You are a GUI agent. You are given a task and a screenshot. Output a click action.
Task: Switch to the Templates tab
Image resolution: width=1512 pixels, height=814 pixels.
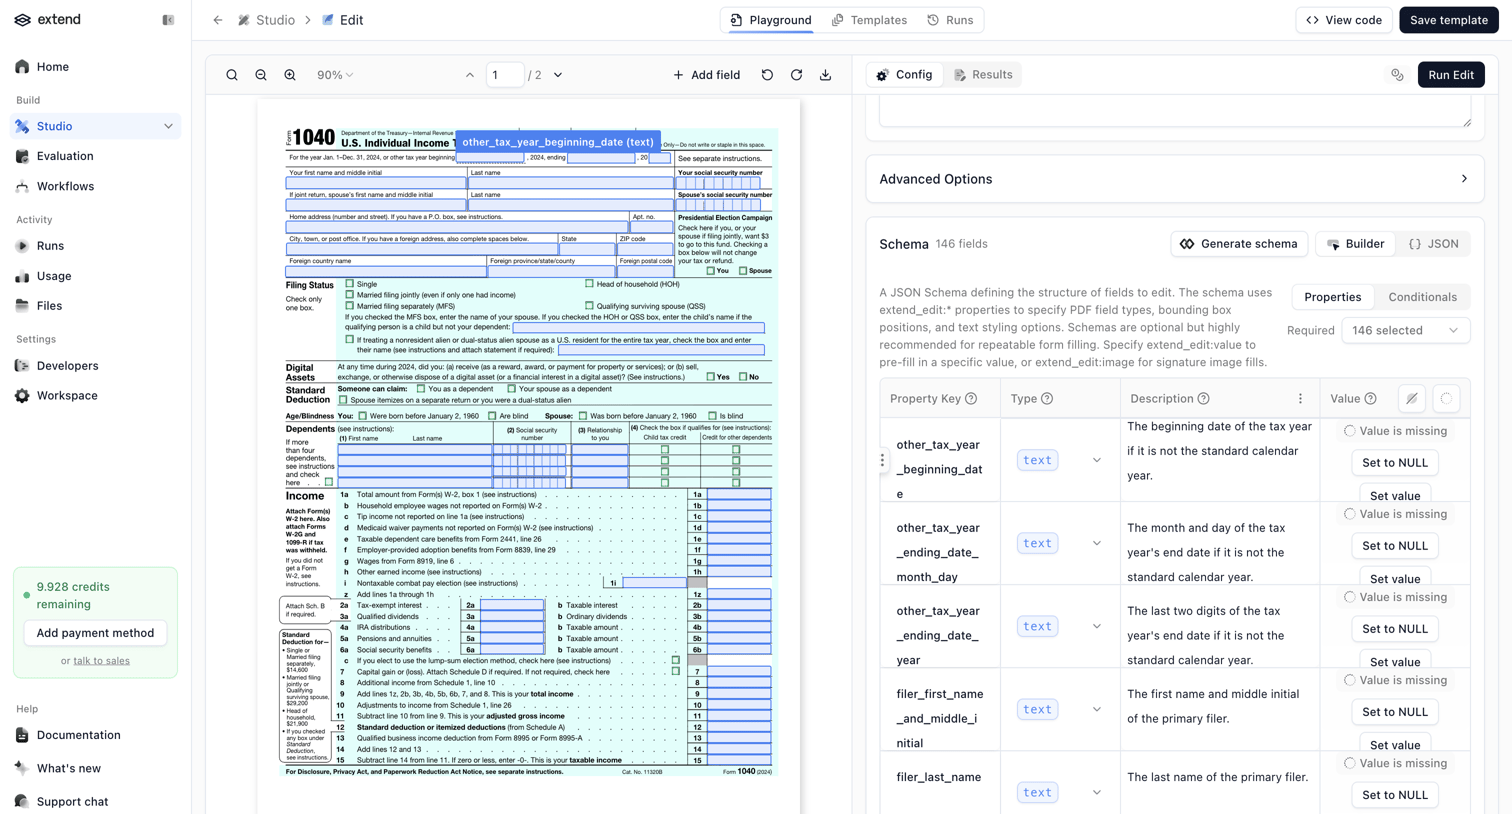[869, 20]
